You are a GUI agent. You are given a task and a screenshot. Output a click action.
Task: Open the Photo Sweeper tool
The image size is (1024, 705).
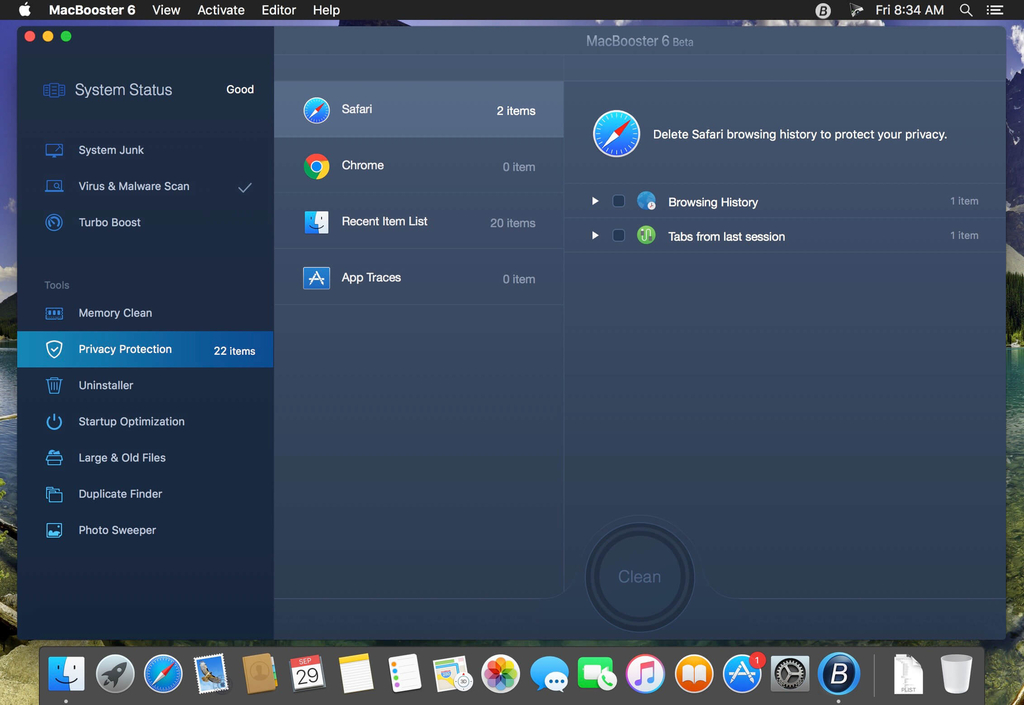[117, 530]
